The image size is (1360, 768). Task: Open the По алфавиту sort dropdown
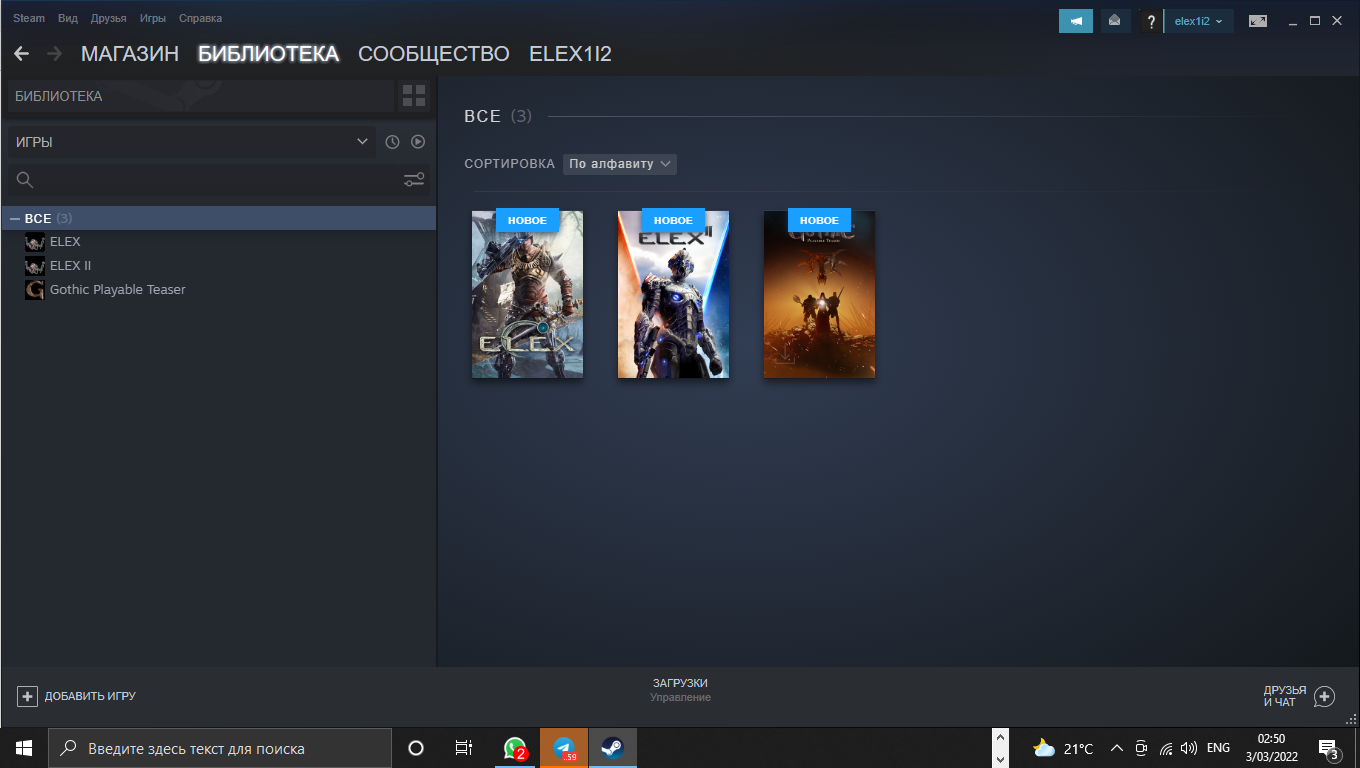point(620,163)
